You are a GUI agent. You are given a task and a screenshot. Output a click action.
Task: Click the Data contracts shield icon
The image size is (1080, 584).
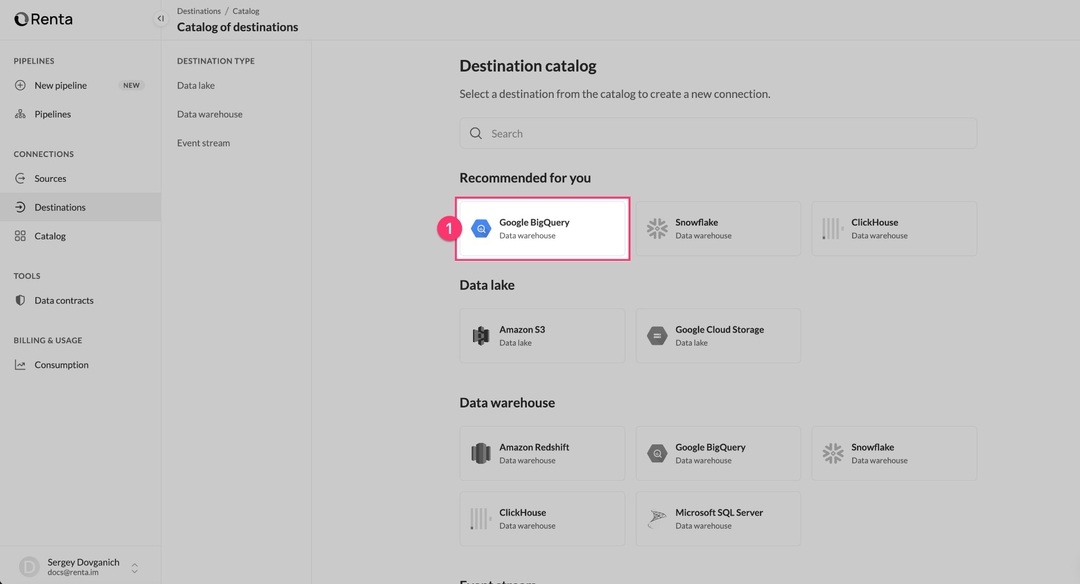tap(20, 299)
